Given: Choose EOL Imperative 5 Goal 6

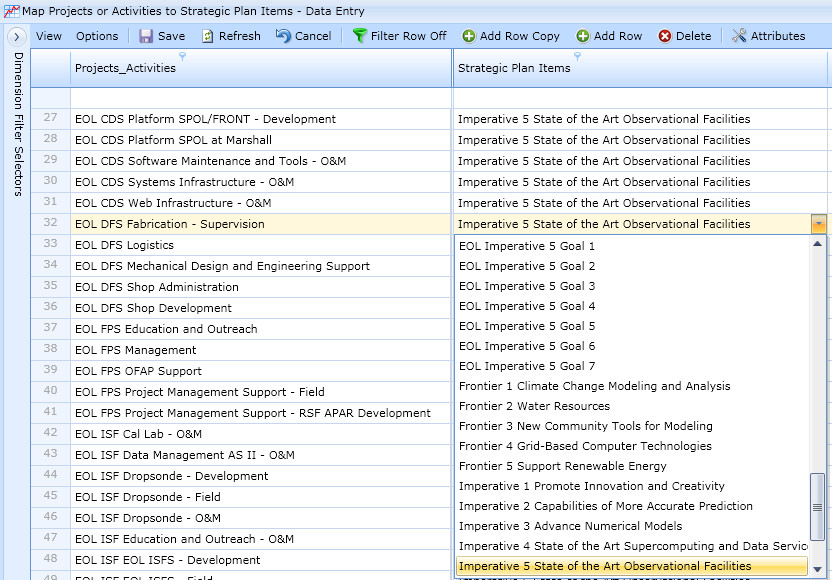Looking at the screenshot, I should tap(631, 347).
